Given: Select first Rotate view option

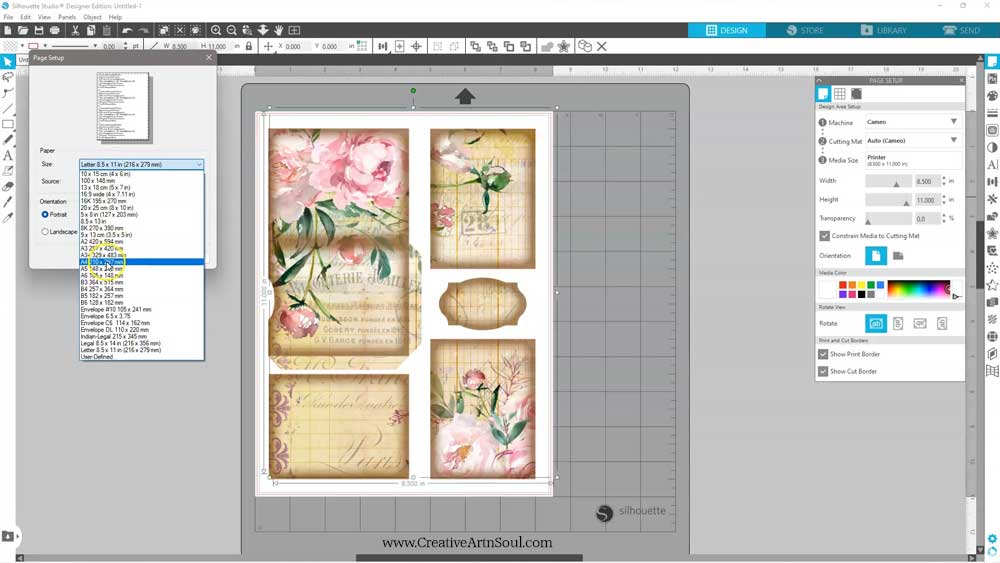Looking at the screenshot, I should [876, 323].
